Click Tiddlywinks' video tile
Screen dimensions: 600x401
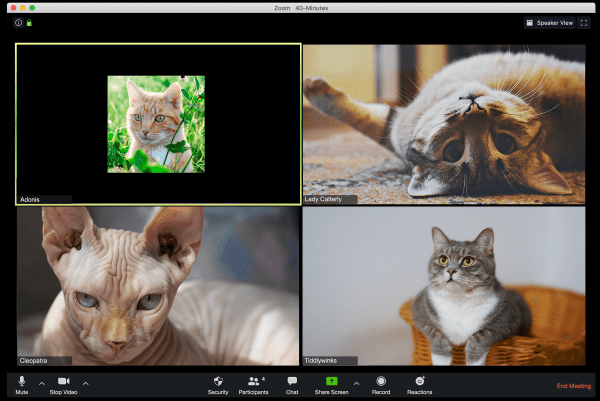click(443, 286)
